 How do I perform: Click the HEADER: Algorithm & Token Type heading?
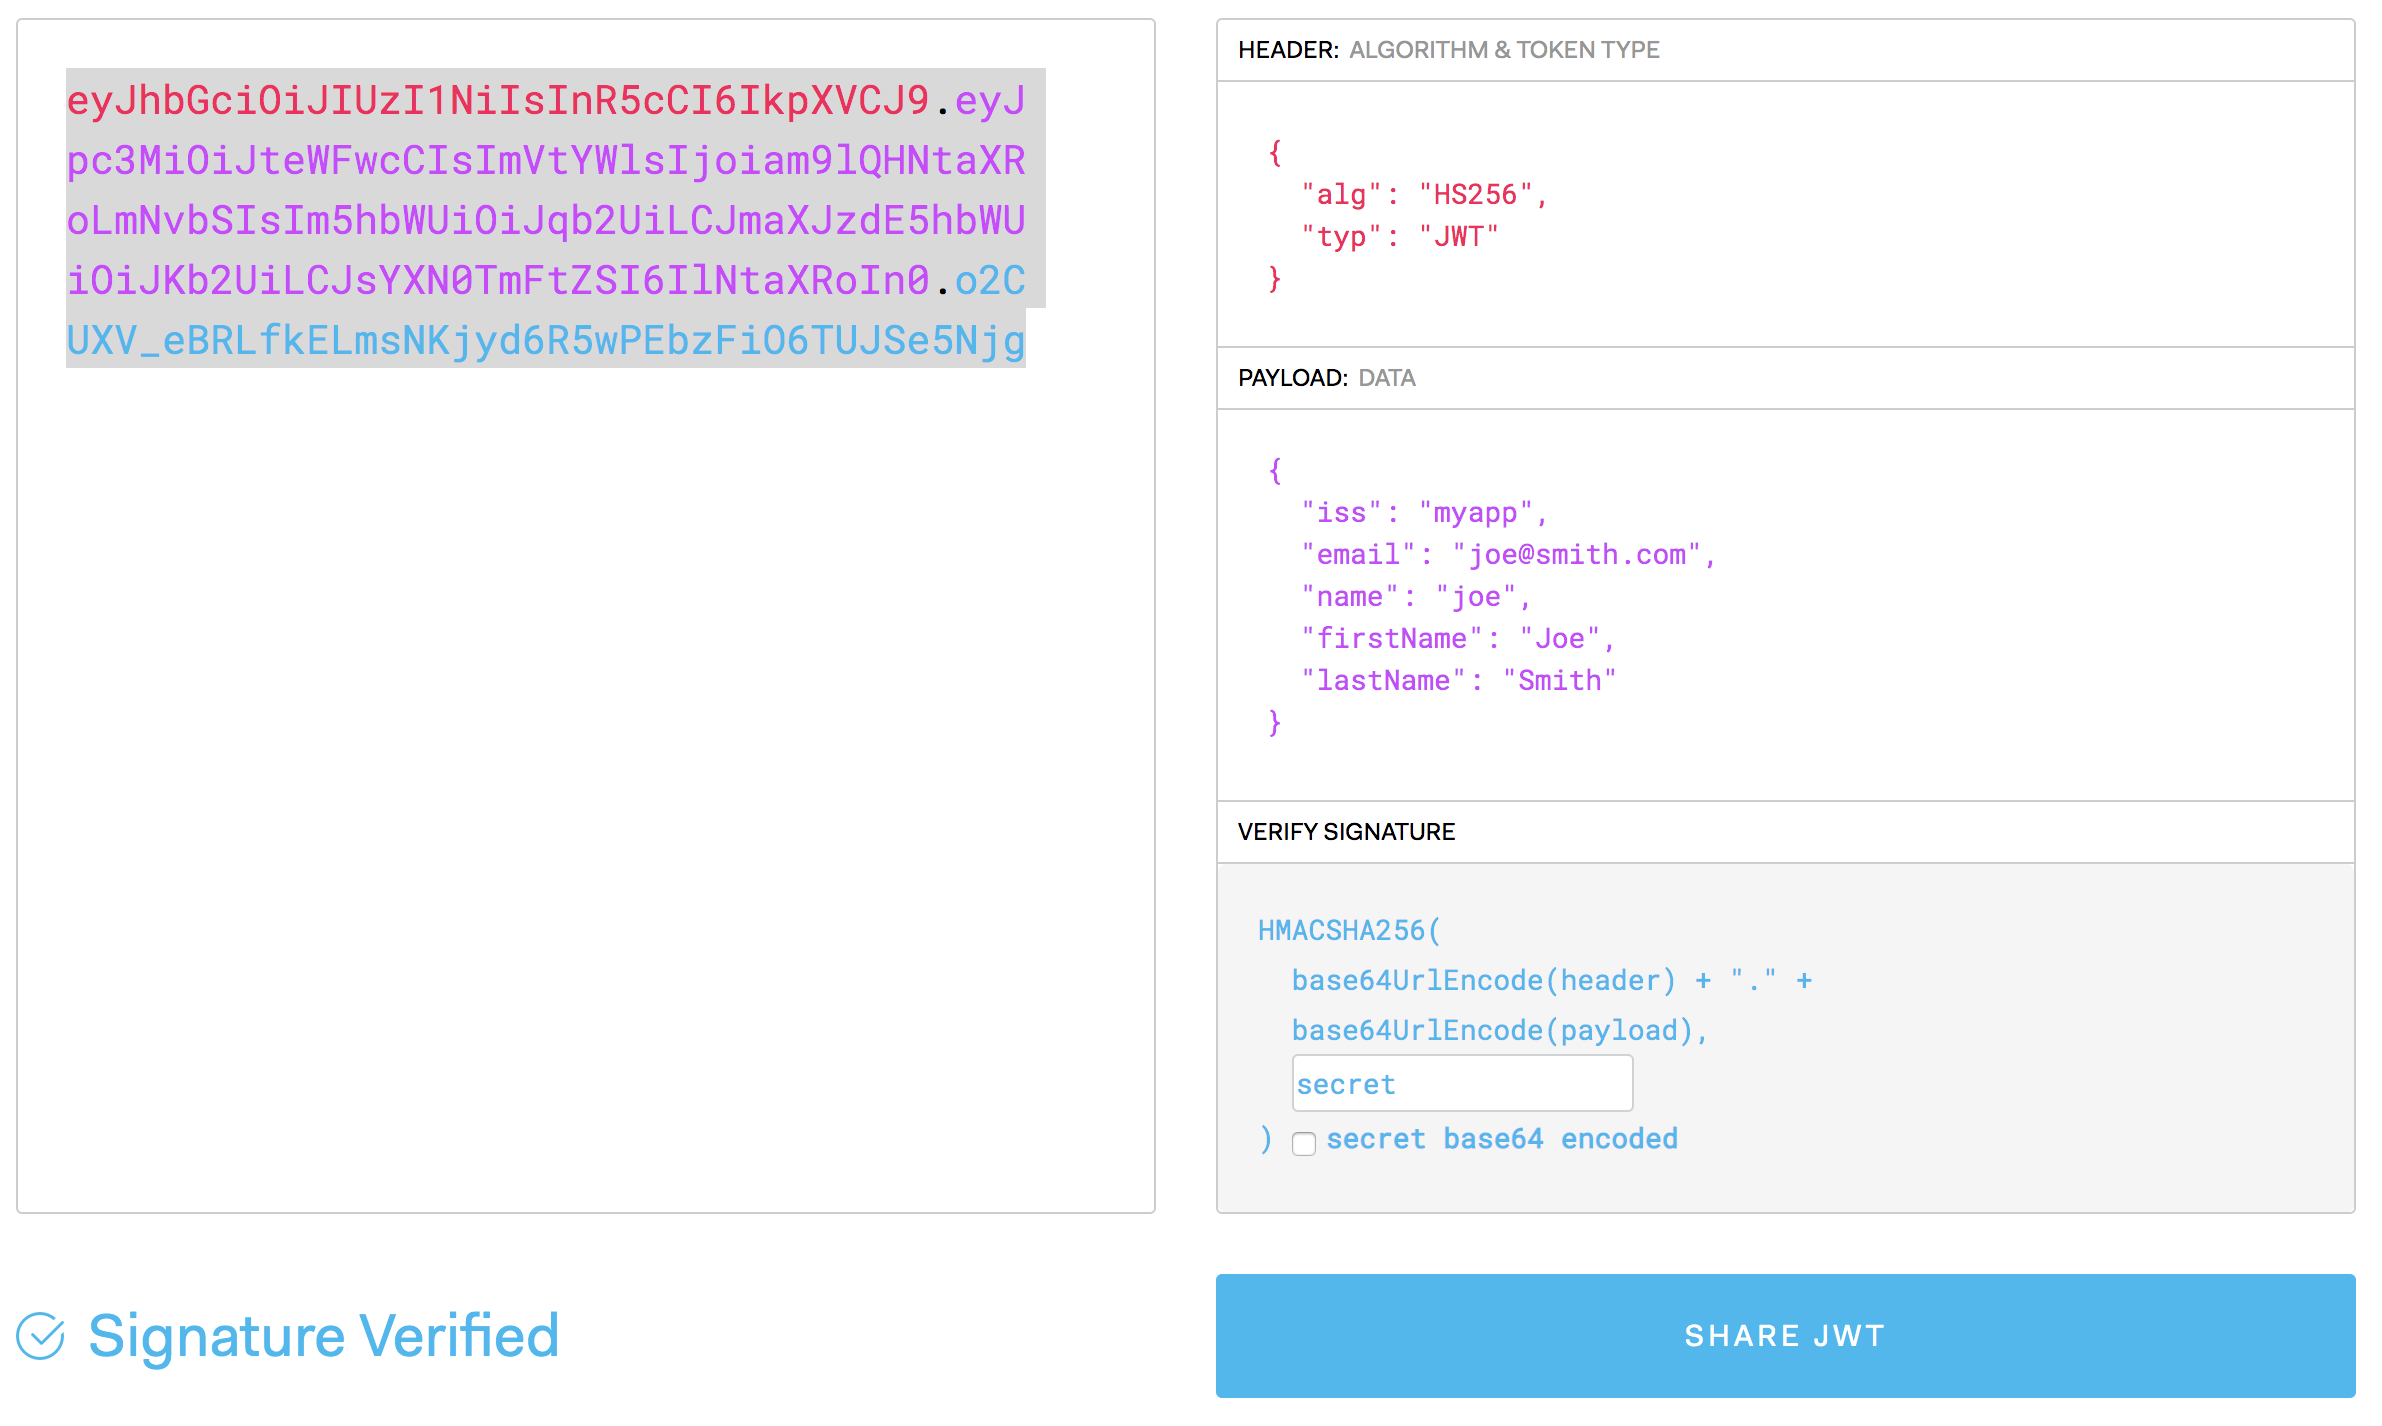tap(1448, 50)
